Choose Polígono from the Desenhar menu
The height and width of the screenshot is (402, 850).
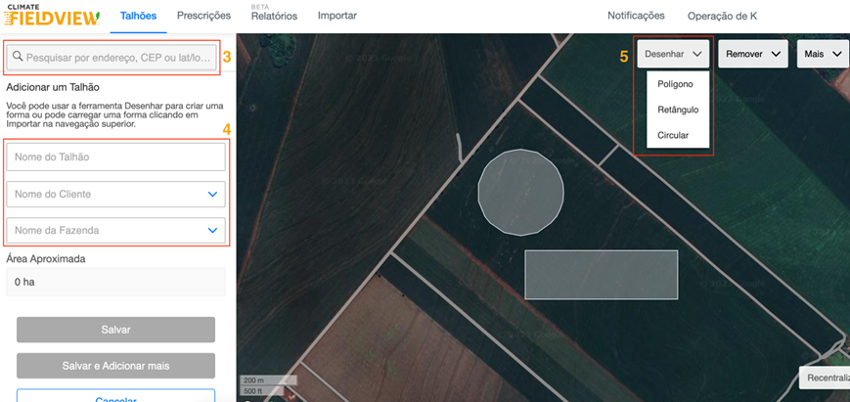676,84
